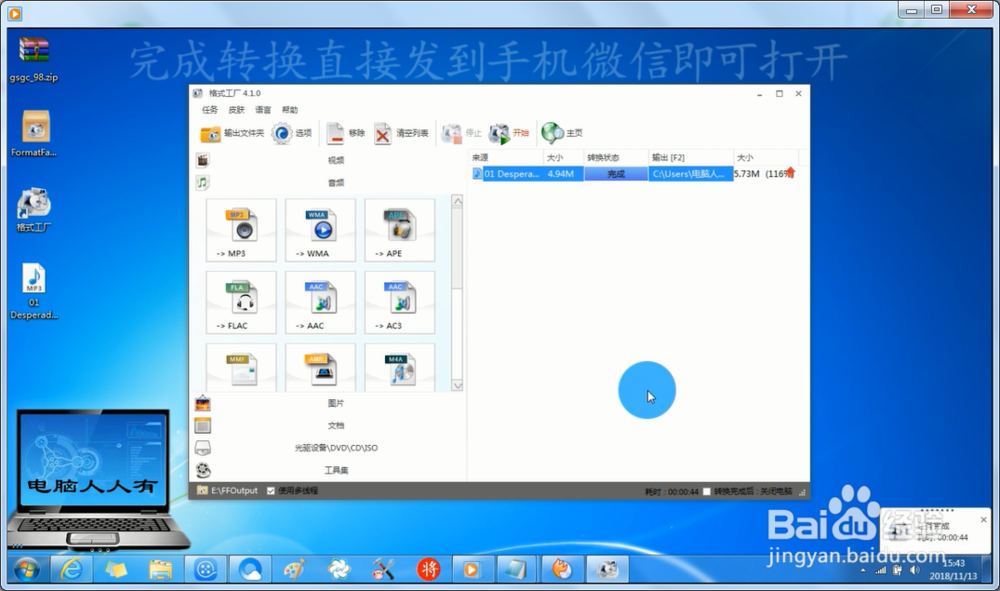Sort by 转换状态 column header

tap(616, 157)
